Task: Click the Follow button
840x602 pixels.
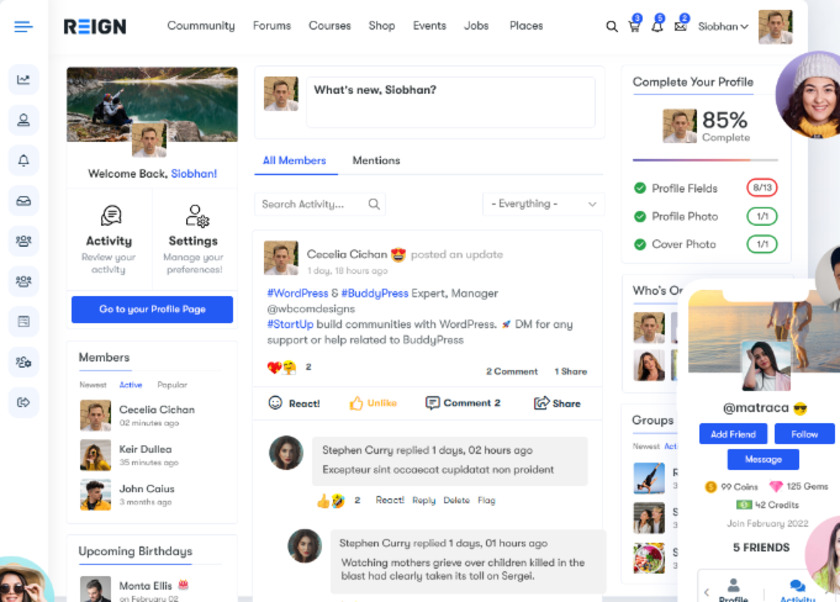Action: coord(804,434)
